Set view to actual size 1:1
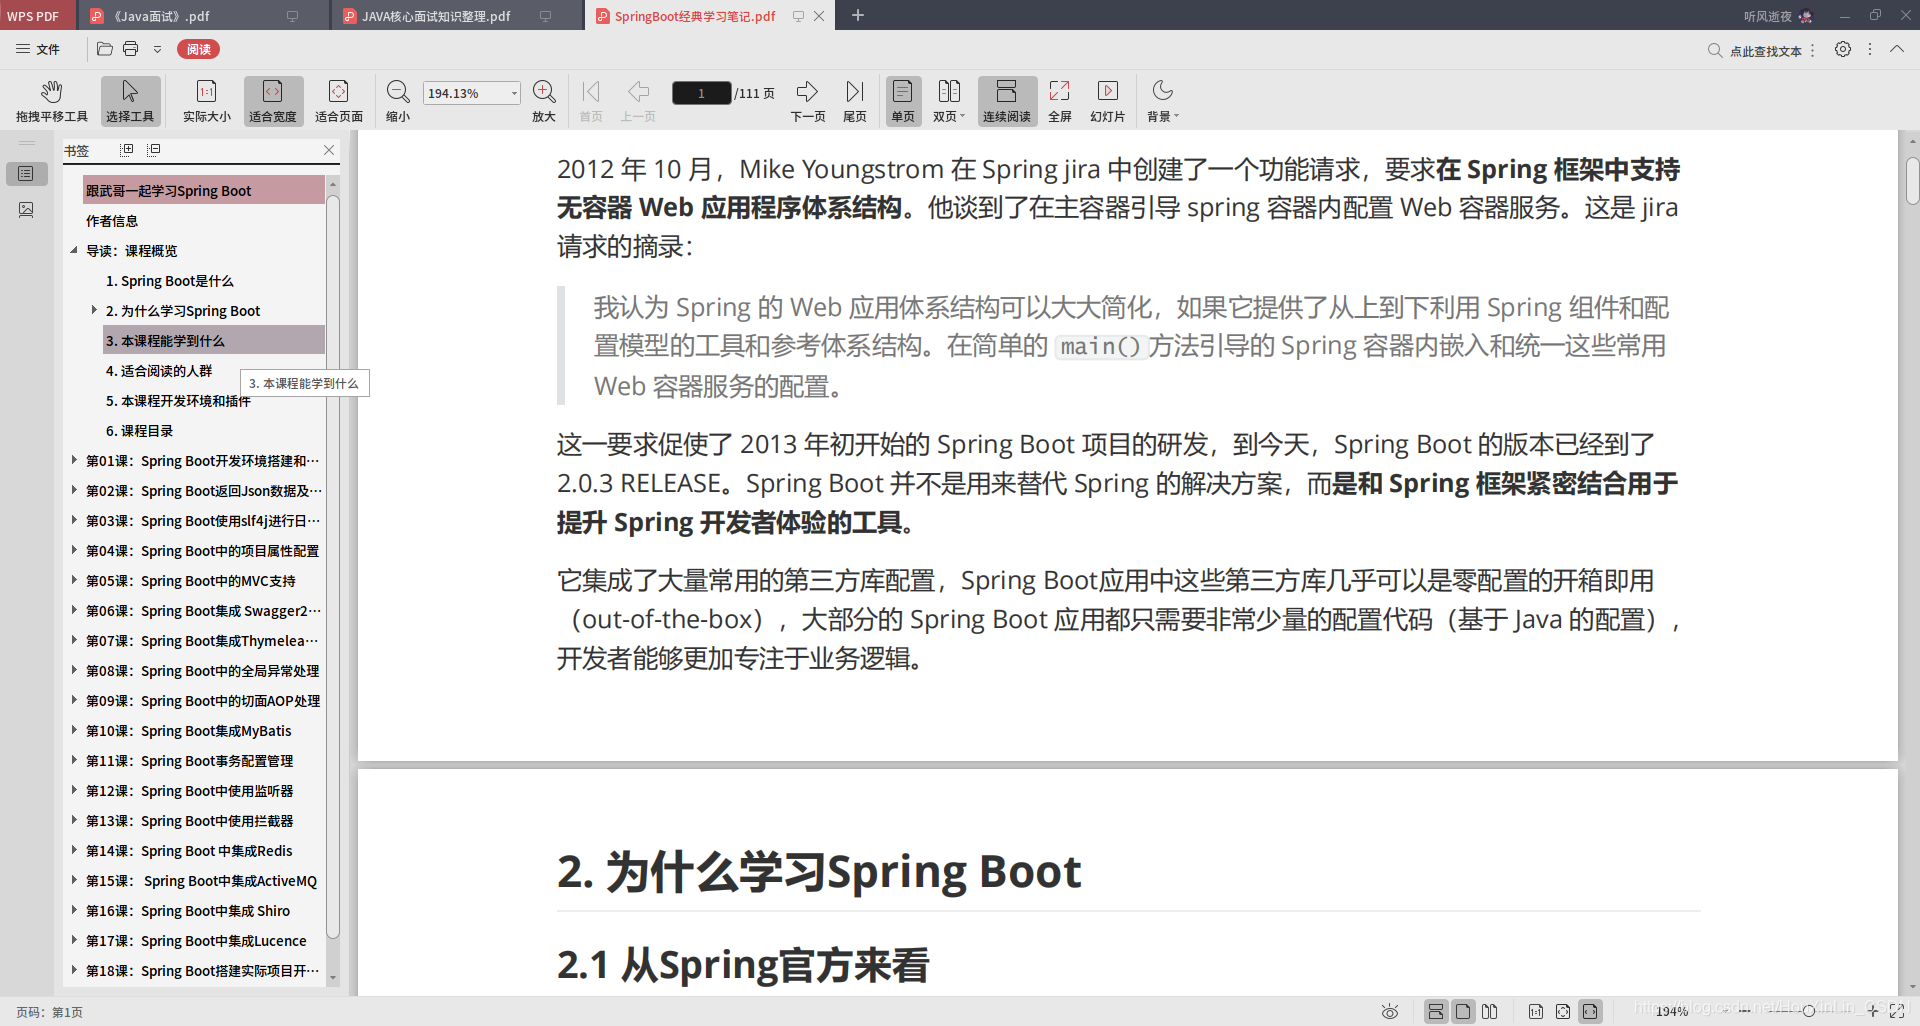This screenshot has height=1026, width=1920. click(x=207, y=101)
